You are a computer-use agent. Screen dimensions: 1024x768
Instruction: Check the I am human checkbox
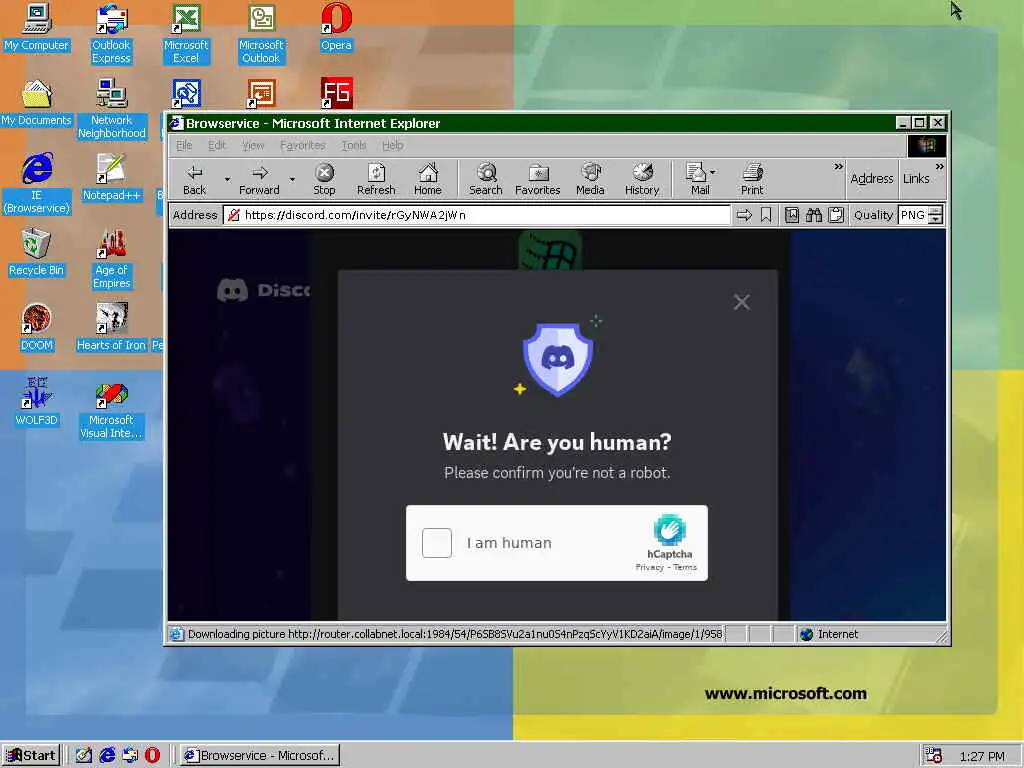(x=437, y=543)
